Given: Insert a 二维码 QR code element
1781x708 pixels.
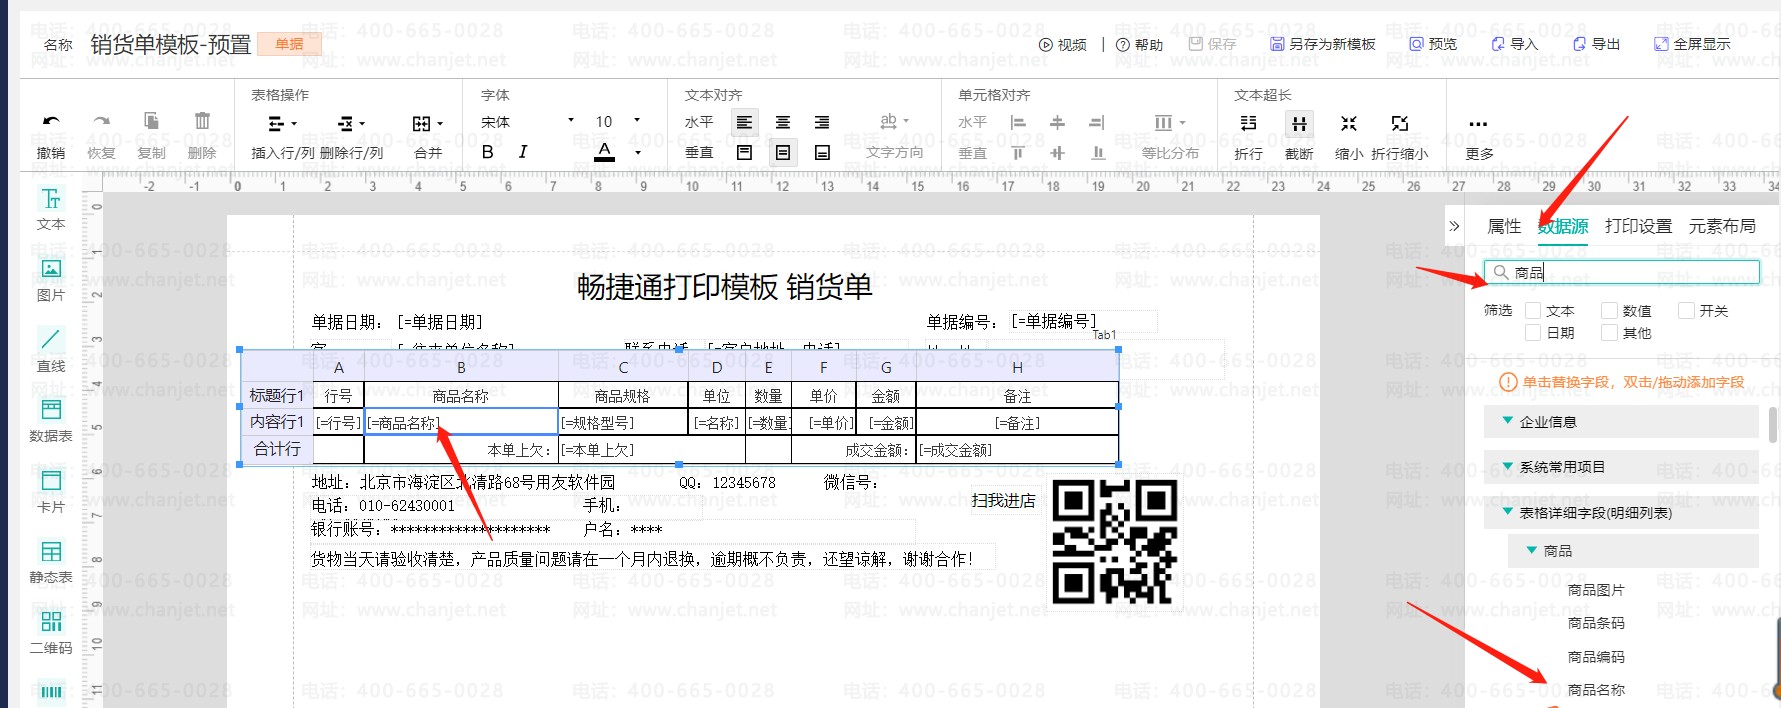Looking at the screenshot, I should click(51, 633).
